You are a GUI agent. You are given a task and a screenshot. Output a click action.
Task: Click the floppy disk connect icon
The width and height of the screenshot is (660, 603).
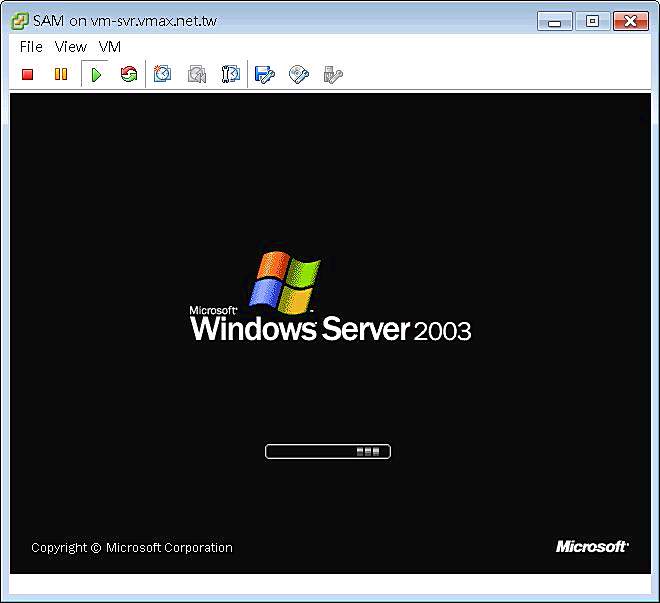(264, 74)
